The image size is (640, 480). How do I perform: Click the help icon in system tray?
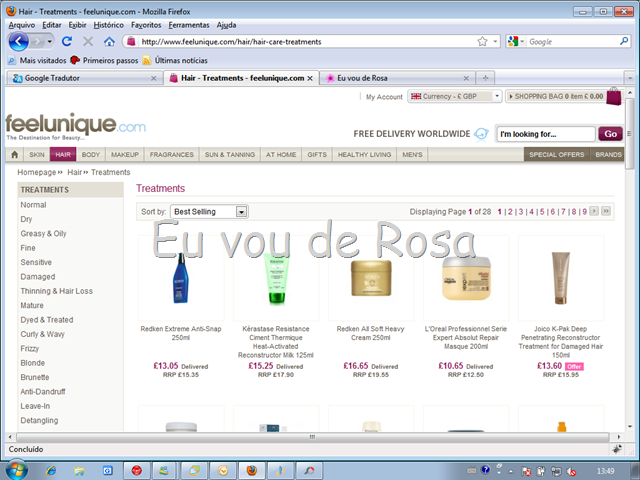[485, 470]
